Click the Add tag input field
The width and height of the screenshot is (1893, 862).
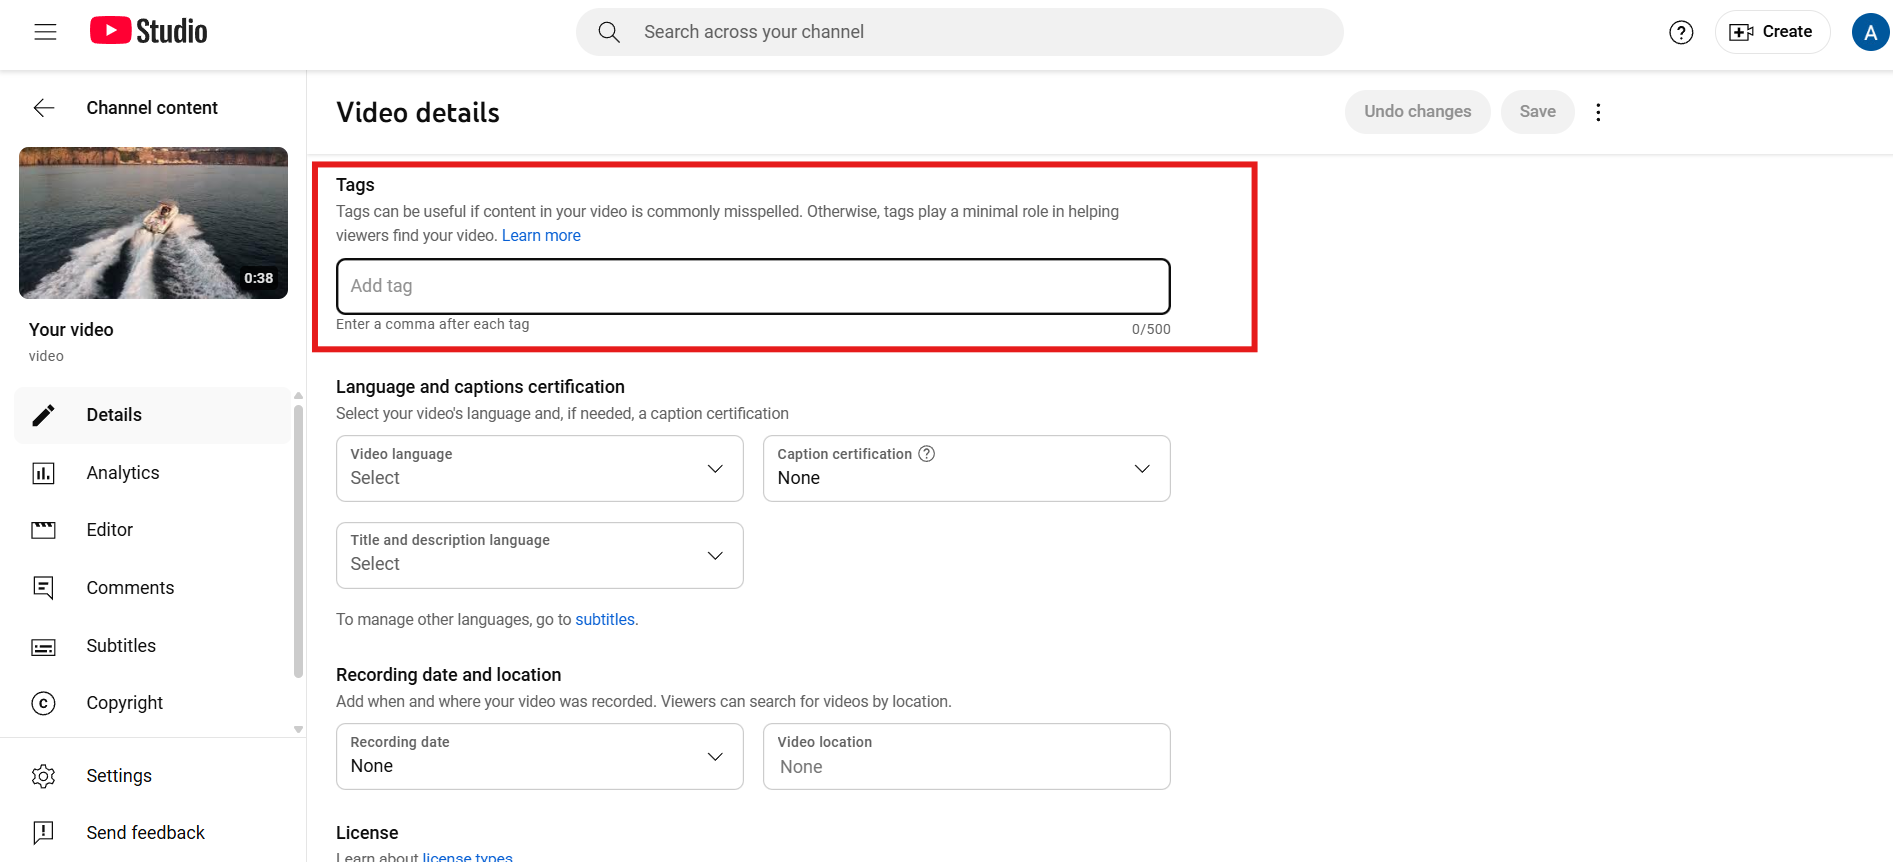[x=752, y=286]
